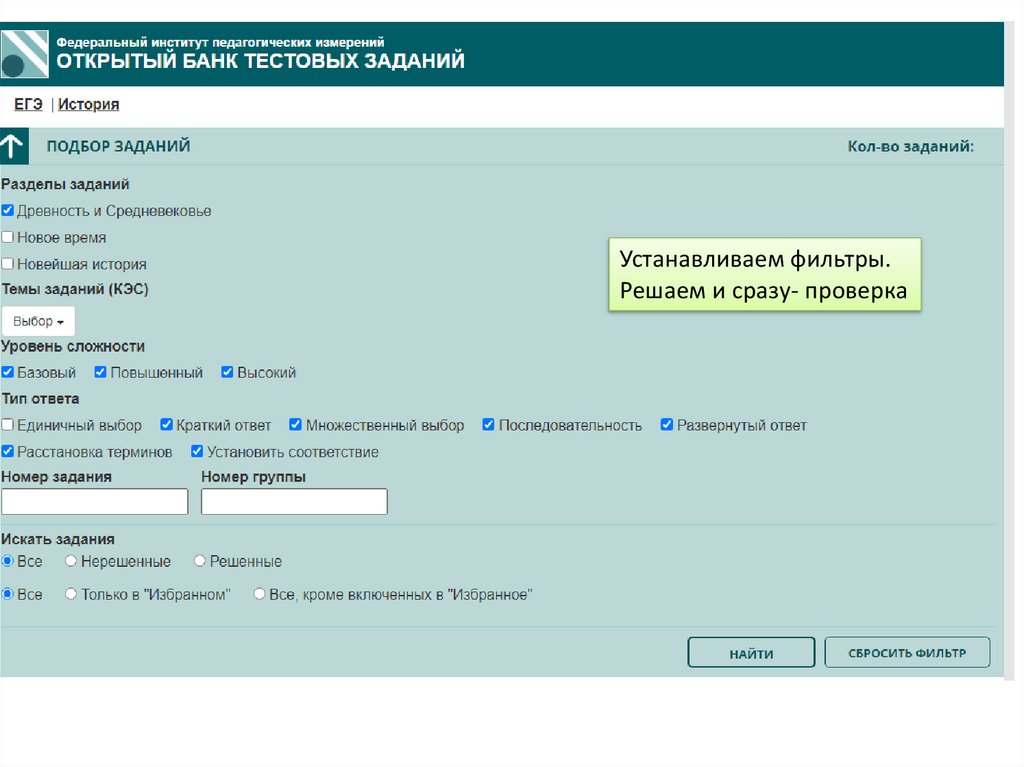The height and width of the screenshot is (767, 1024).
Task: Enable the Новое время section checkbox
Action: pyautogui.click(x=8, y=238)
